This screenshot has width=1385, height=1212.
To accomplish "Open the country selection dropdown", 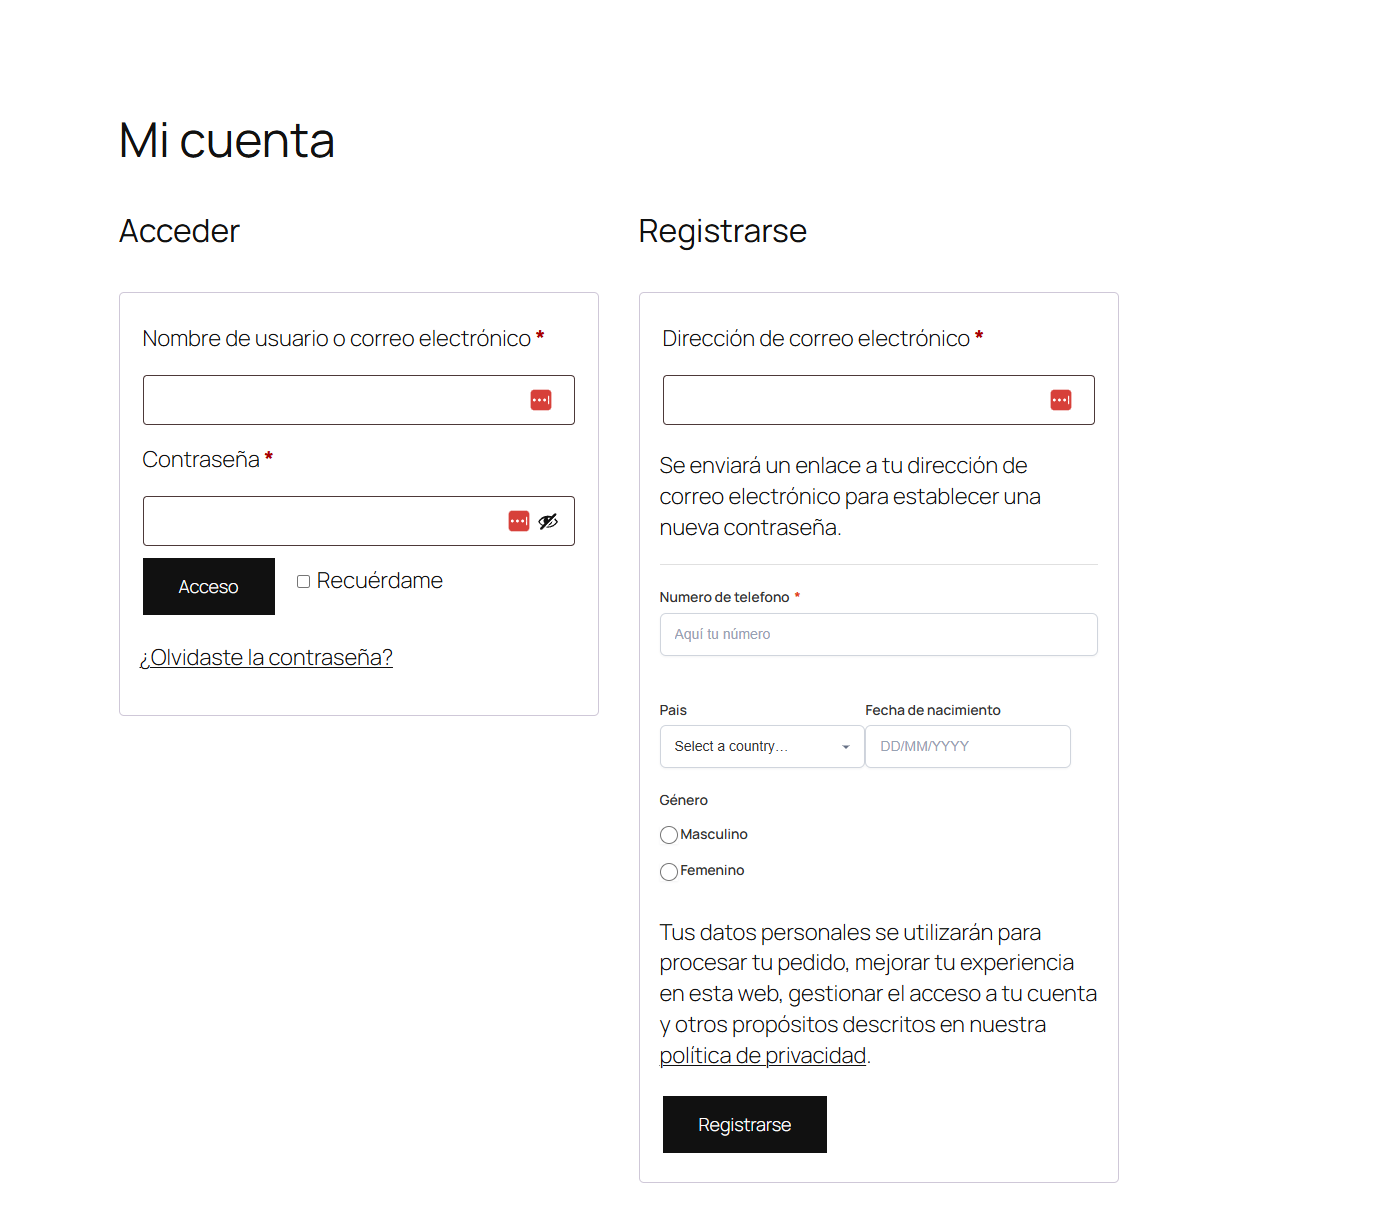I will point(761,746).
